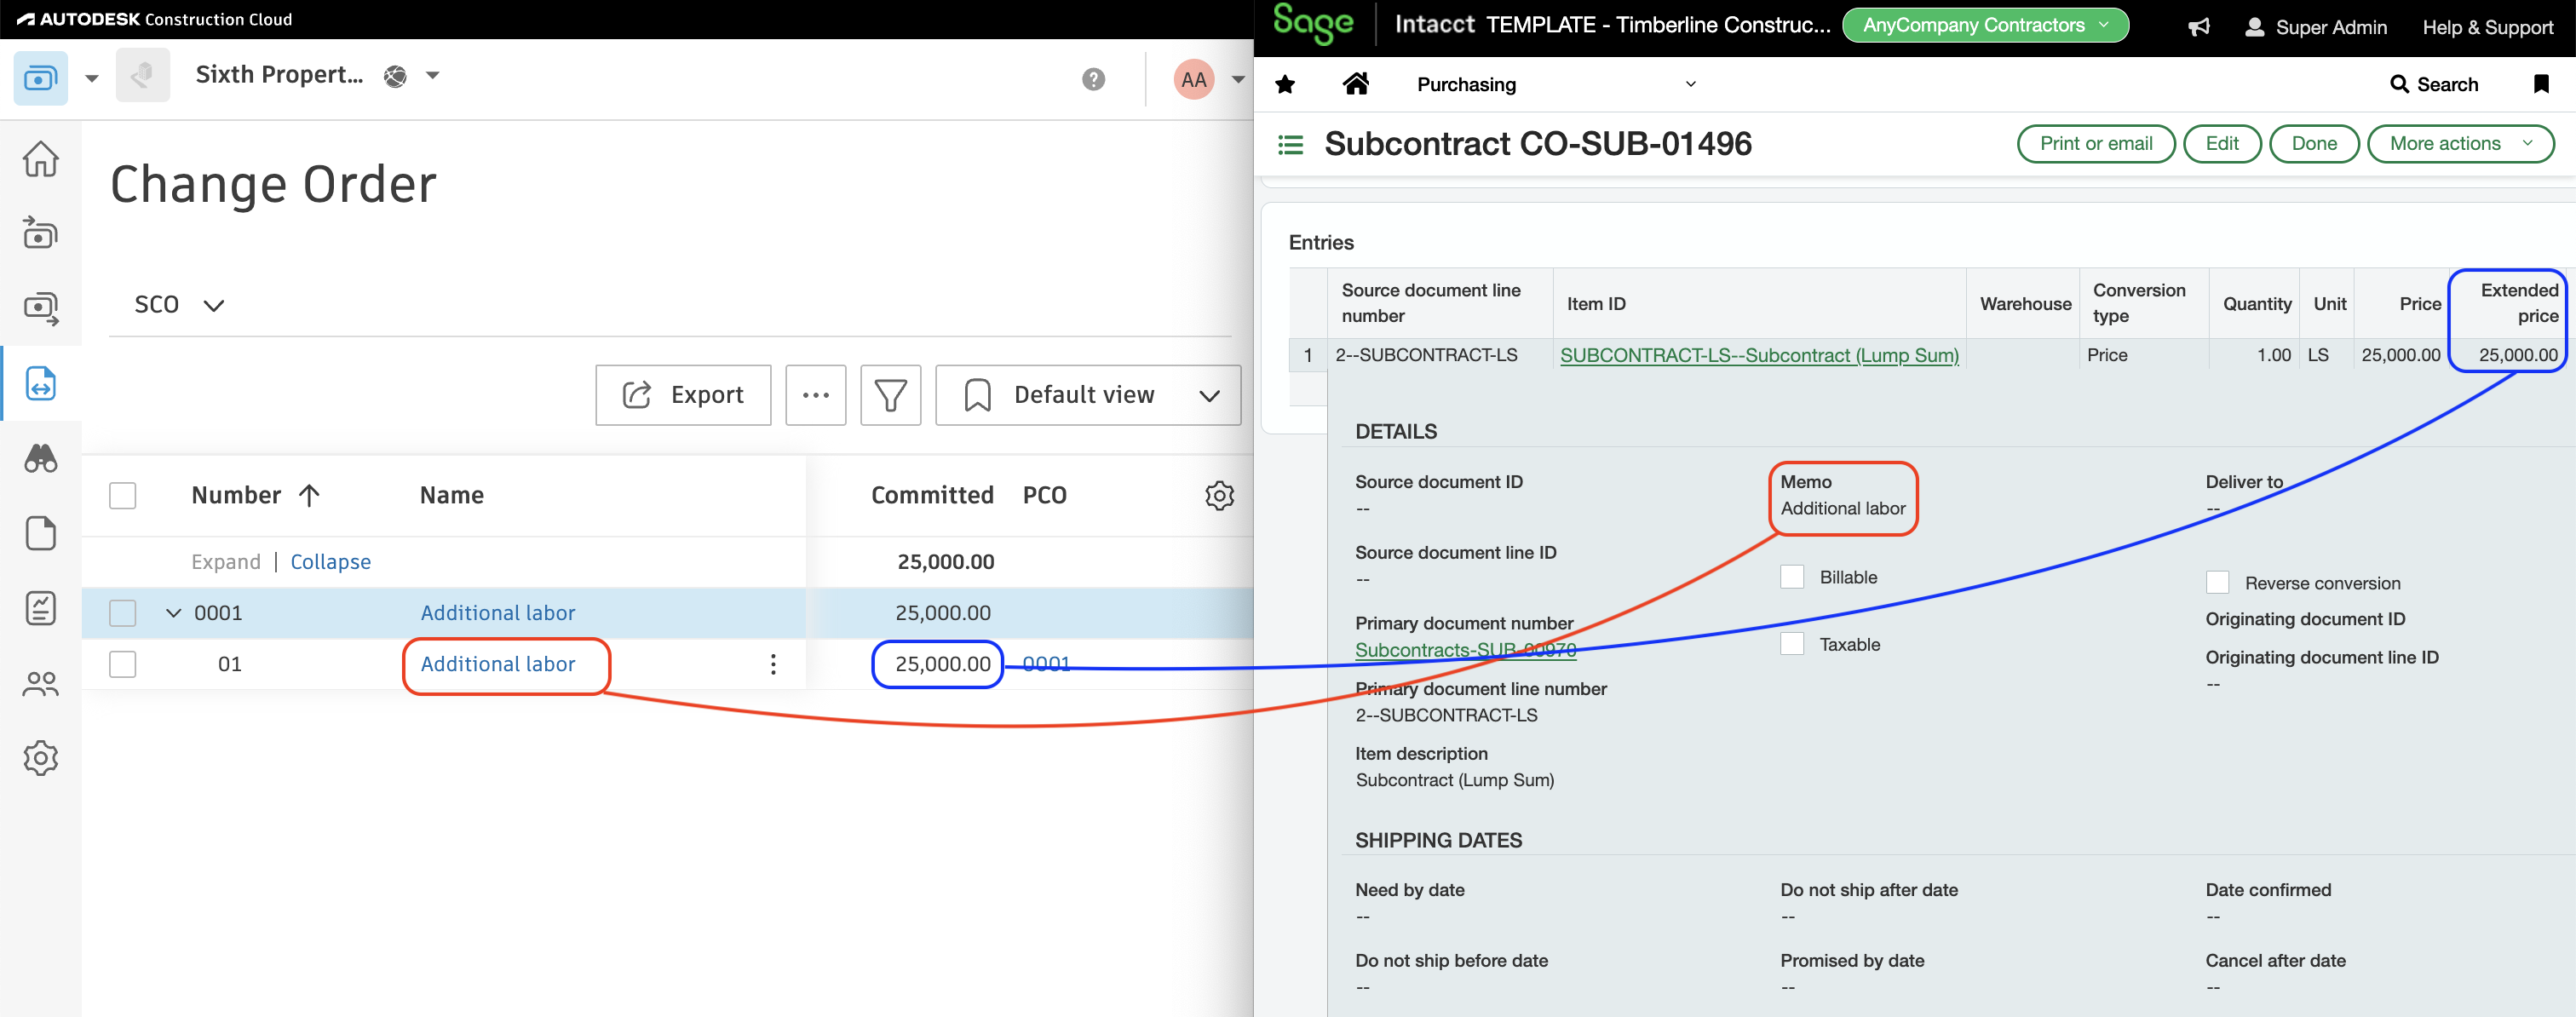The height and width of the screenshot is (1017, 2576).
Task: Open the PCO 0001 link
Action: [1046, 664]
